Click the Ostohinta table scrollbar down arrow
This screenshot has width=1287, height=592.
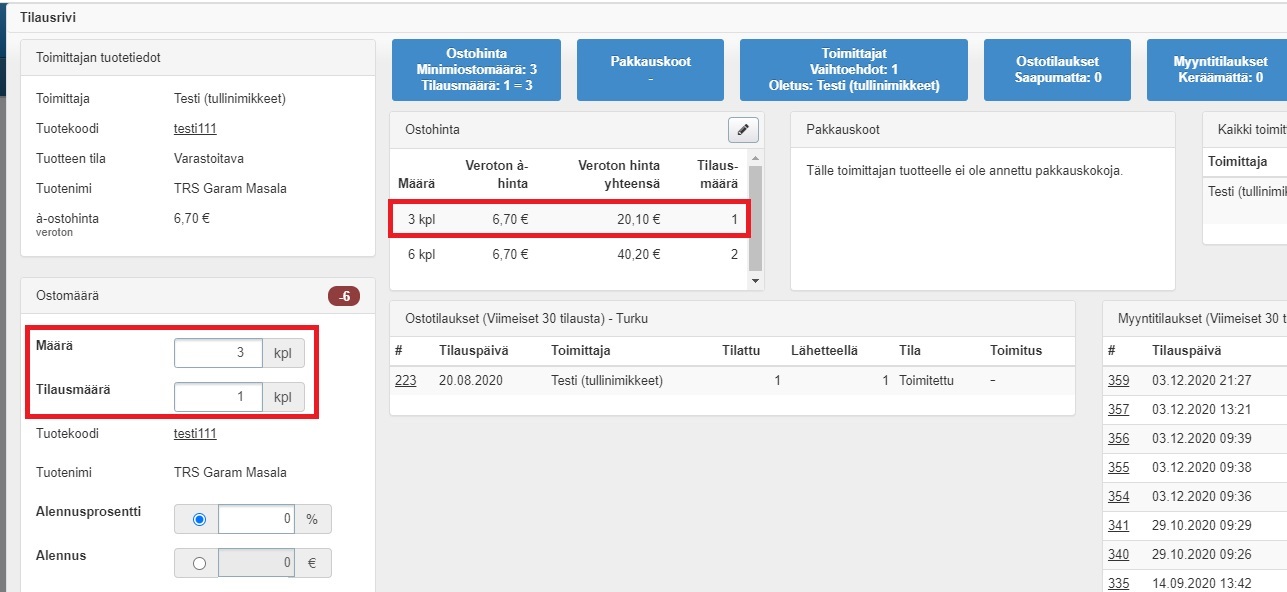click(x=756, y=282)
